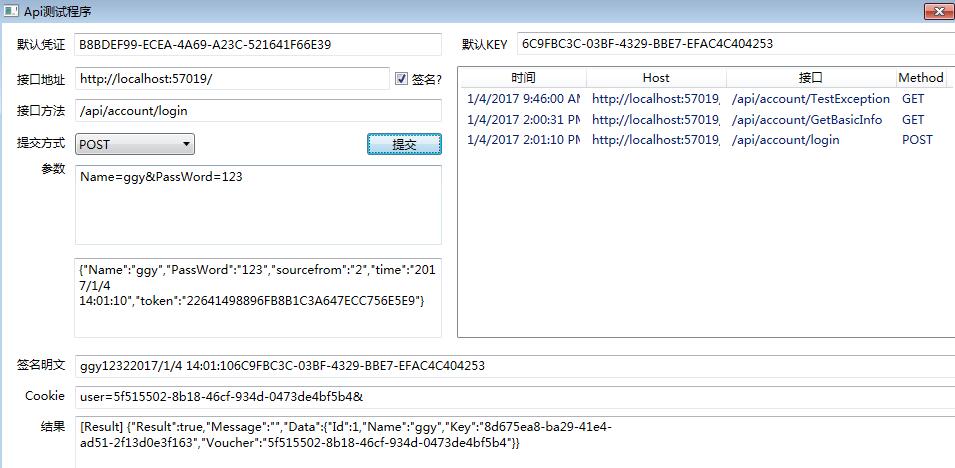The image size is (955, 468).
Task: Click the 接口方法 /api/account/login field
Action: [257, 111]
